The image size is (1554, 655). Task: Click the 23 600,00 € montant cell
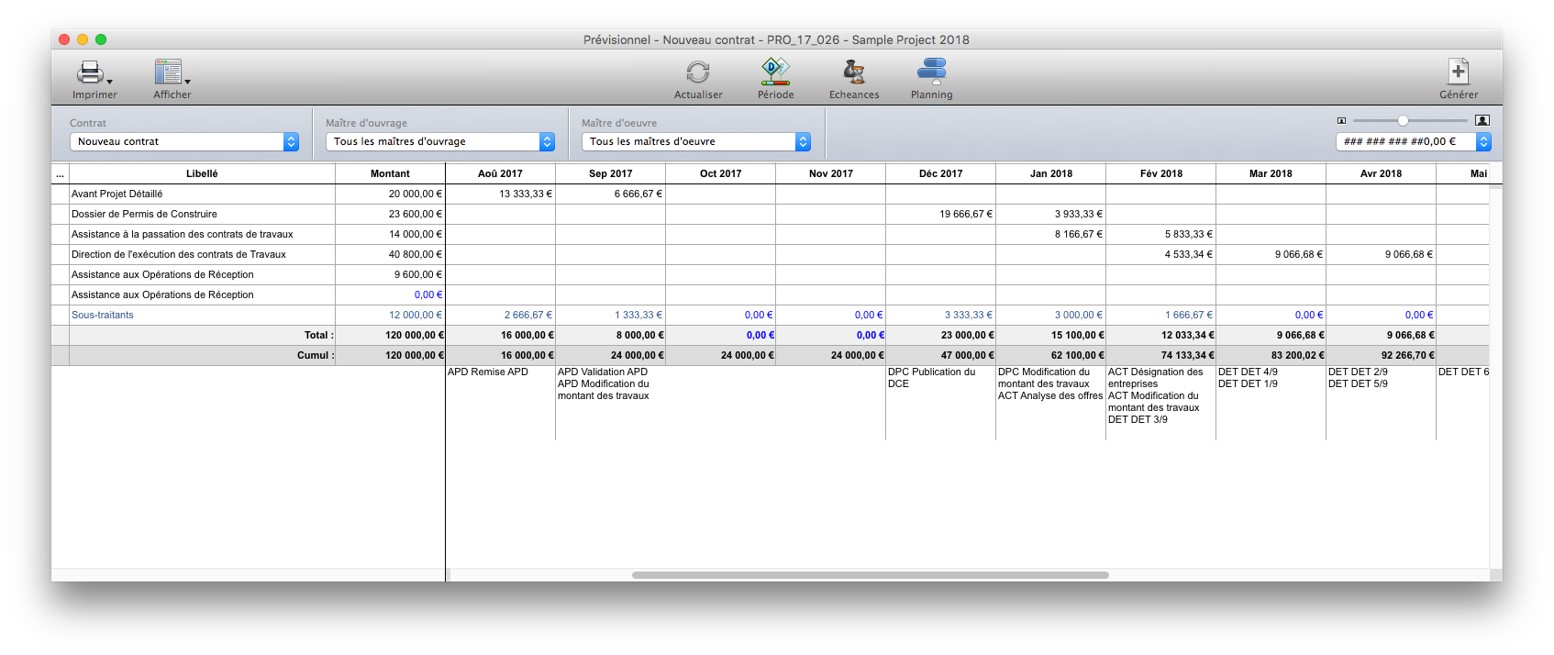[x=390, y=214]
